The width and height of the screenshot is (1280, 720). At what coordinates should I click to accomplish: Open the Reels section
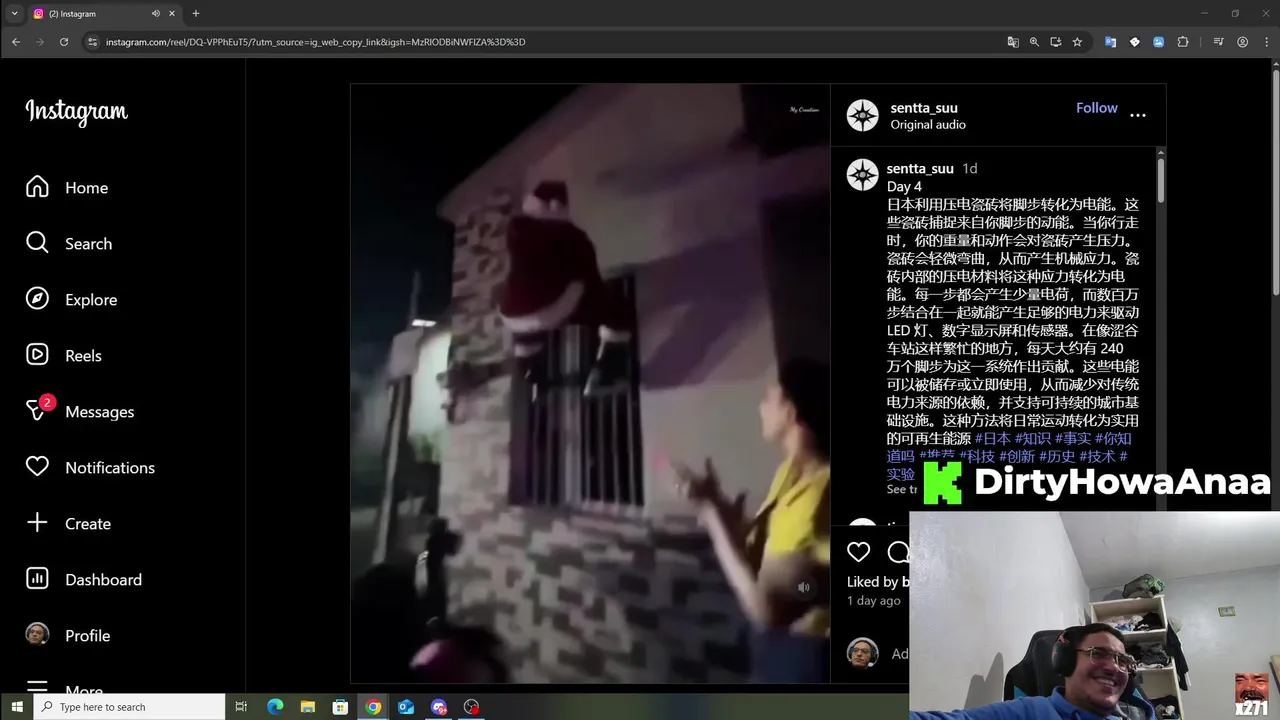coord(64,355)
